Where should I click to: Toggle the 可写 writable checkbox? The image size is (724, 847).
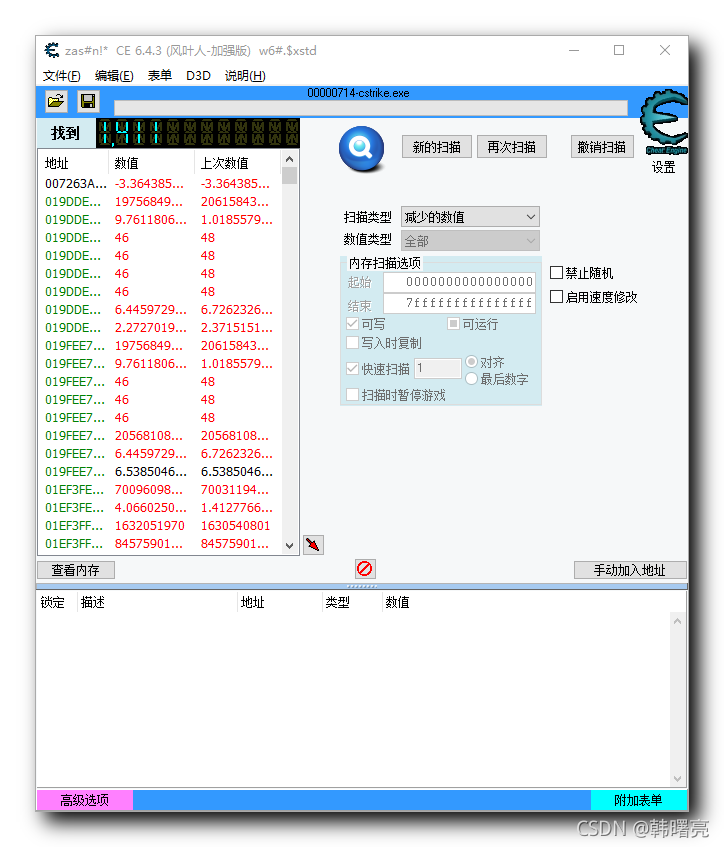(353, 324)
